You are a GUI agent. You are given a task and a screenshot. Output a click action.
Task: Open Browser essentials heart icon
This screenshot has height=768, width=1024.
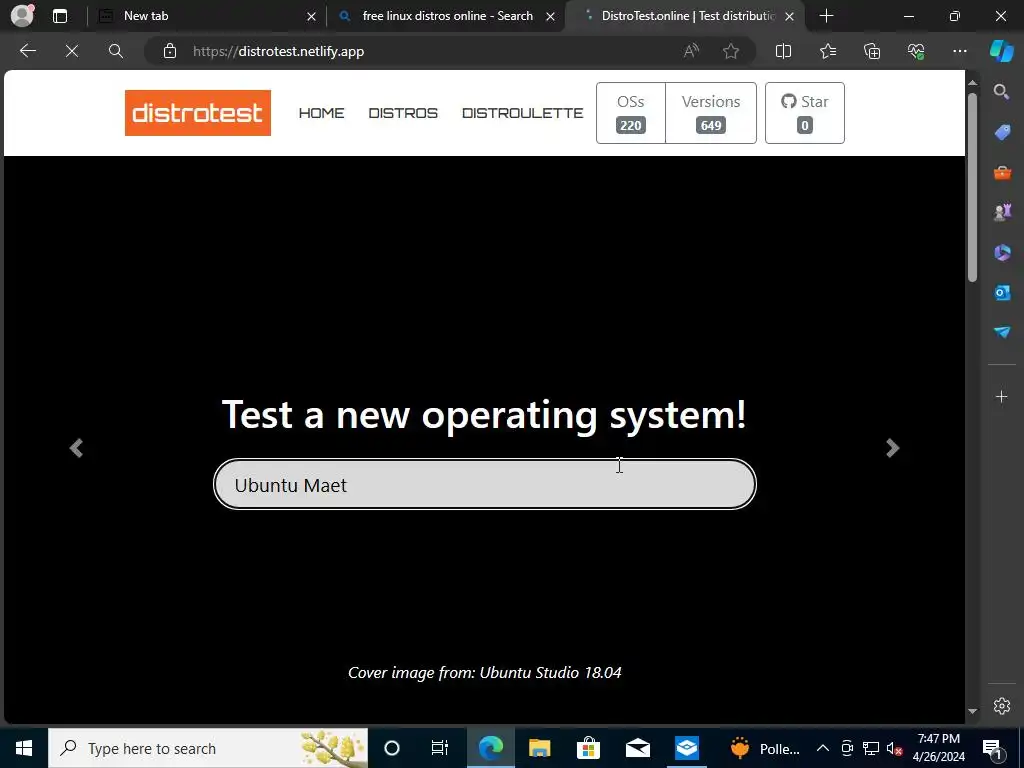click(x=916, y=51)
